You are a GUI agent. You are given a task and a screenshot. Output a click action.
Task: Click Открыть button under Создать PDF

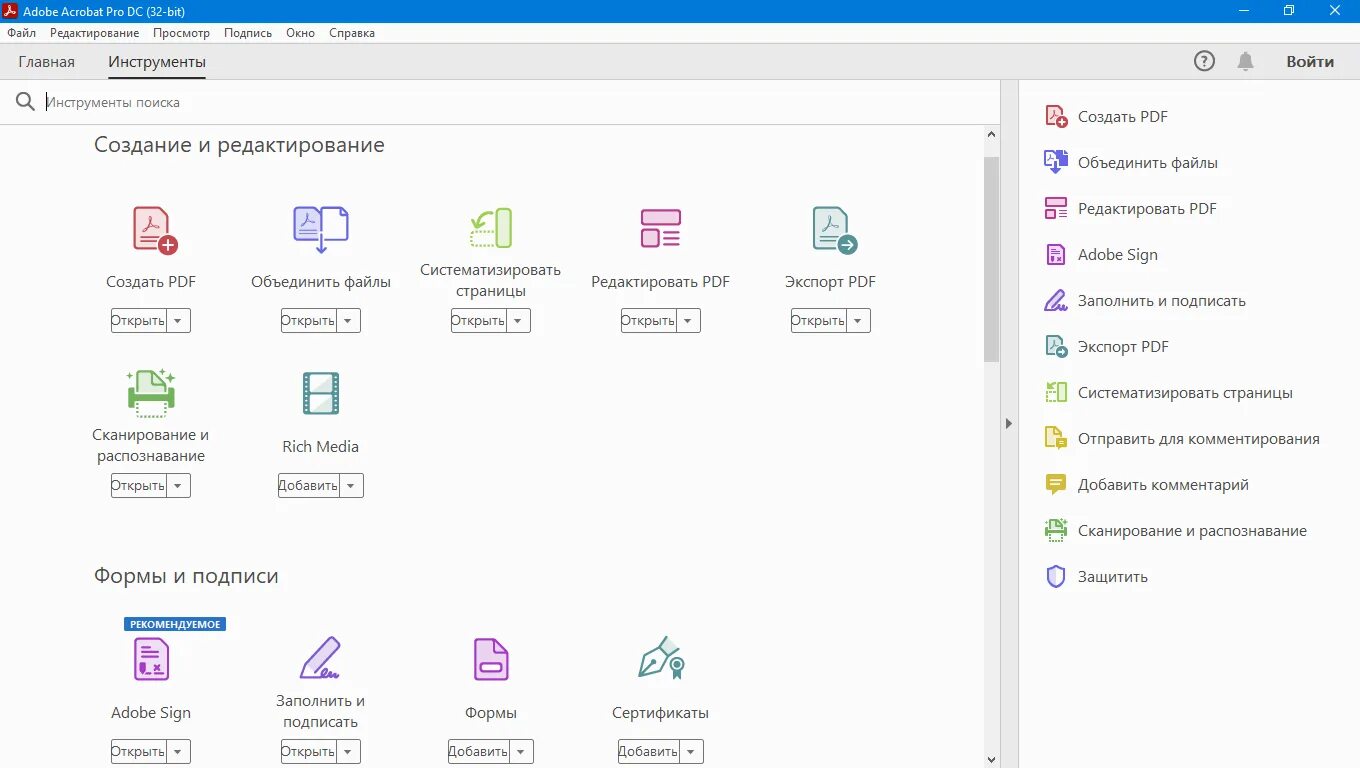138,321
